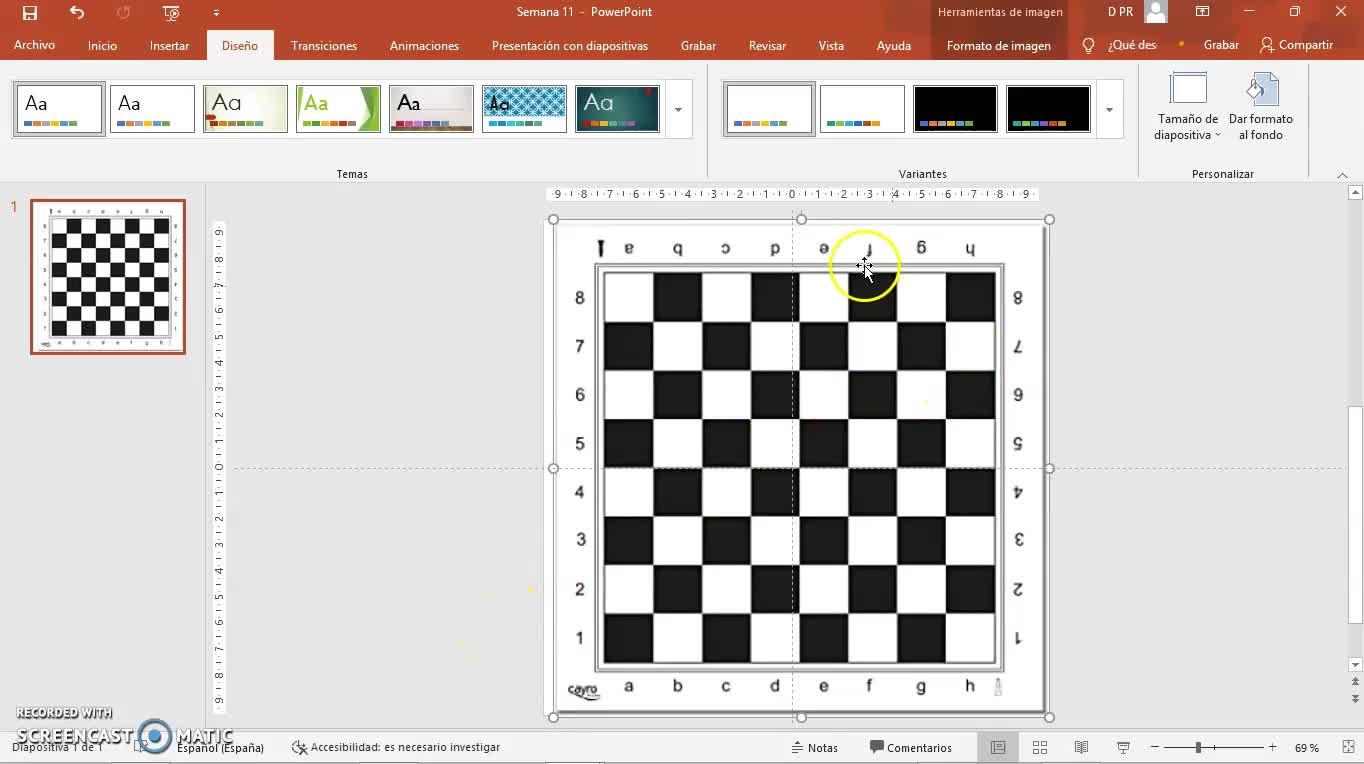The width and height of the screenshot is (1364, 764).
Task: Select the second white variant swatch
Action: (862, 109)
